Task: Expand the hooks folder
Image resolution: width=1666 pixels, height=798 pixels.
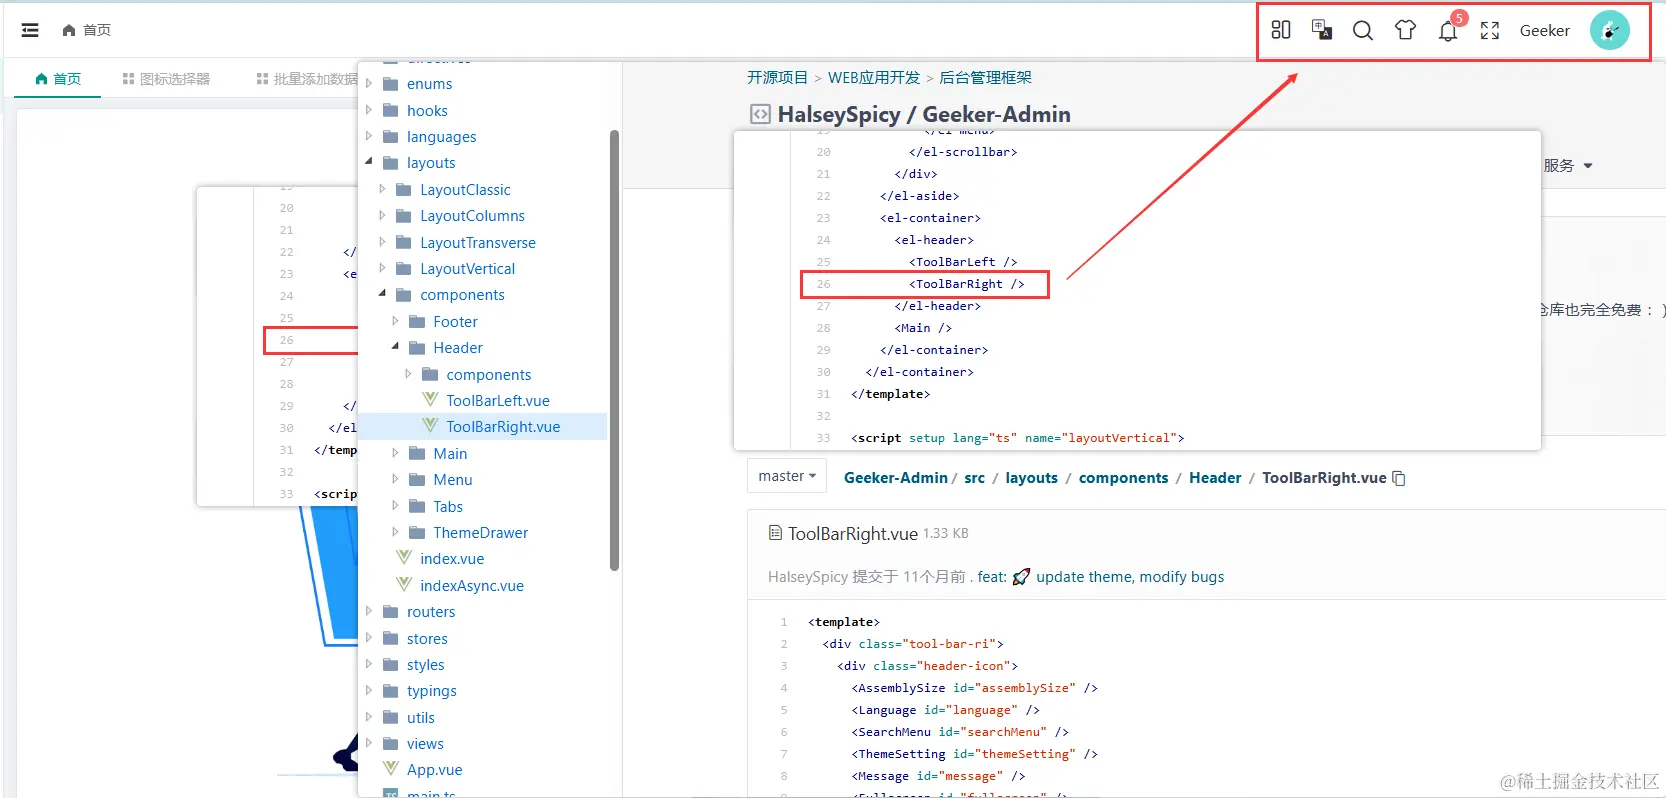Action: (x=369, y=109)
